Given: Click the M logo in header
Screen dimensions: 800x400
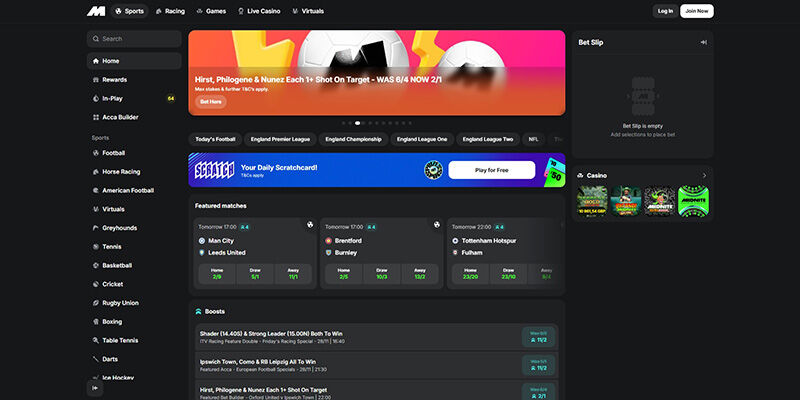Looking at the screenshot, I should click(96, 11).
